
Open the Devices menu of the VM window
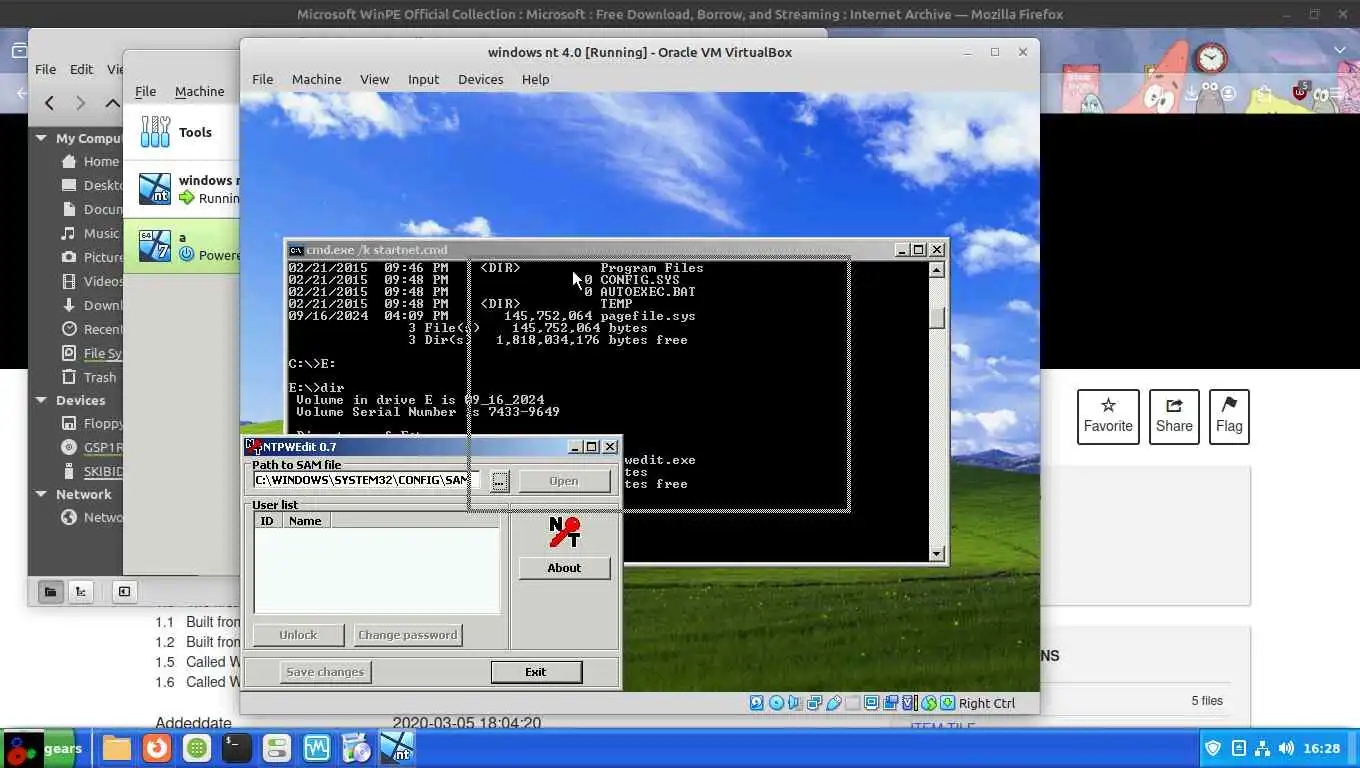480,79
